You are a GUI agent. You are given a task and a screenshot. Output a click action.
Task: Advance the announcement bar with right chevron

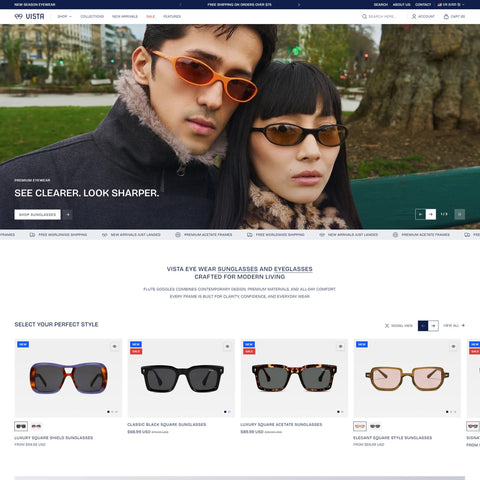(x=299, y=5)
